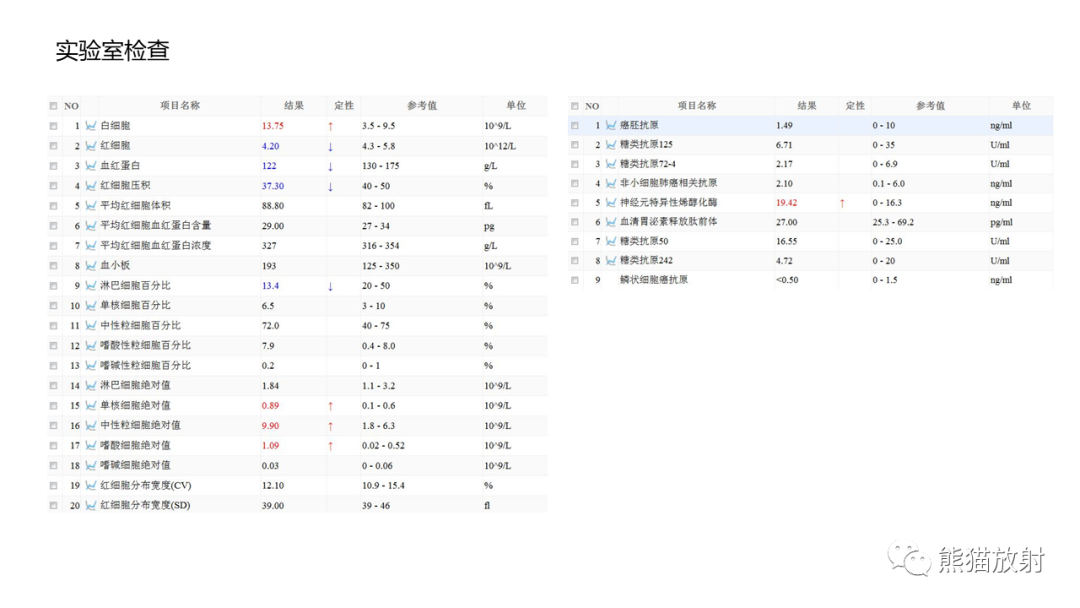Click the blue result value 13.4
Image resolution: width=1080 pixels, height=608 pixels.
270,286
